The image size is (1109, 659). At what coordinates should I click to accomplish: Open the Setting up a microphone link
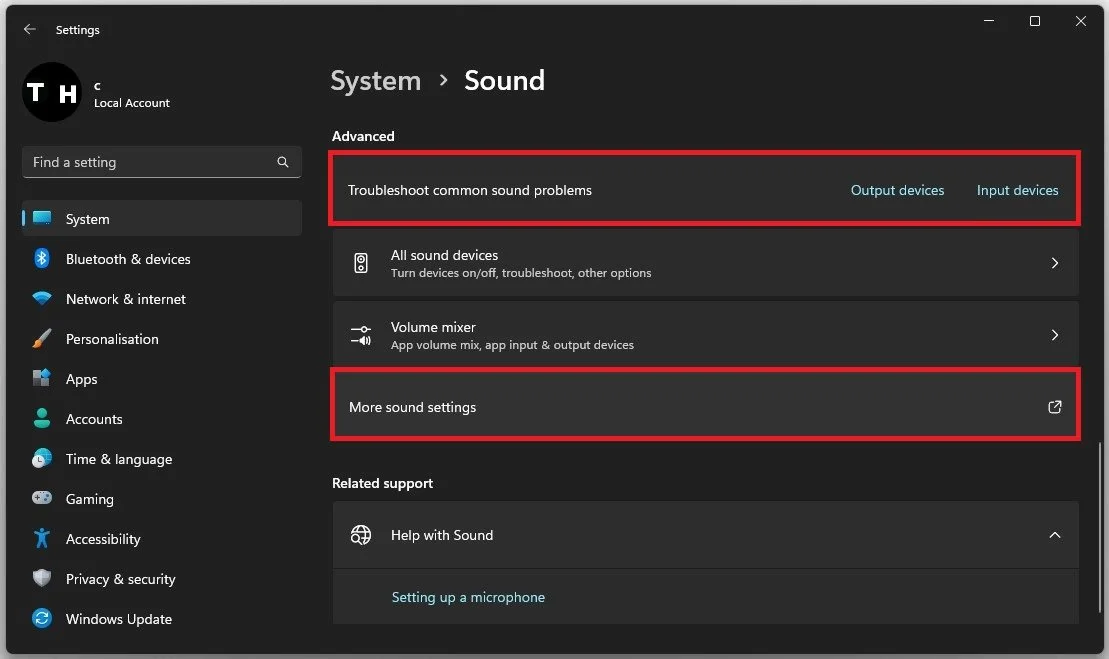pyautogui.click(x=468, y=597)
